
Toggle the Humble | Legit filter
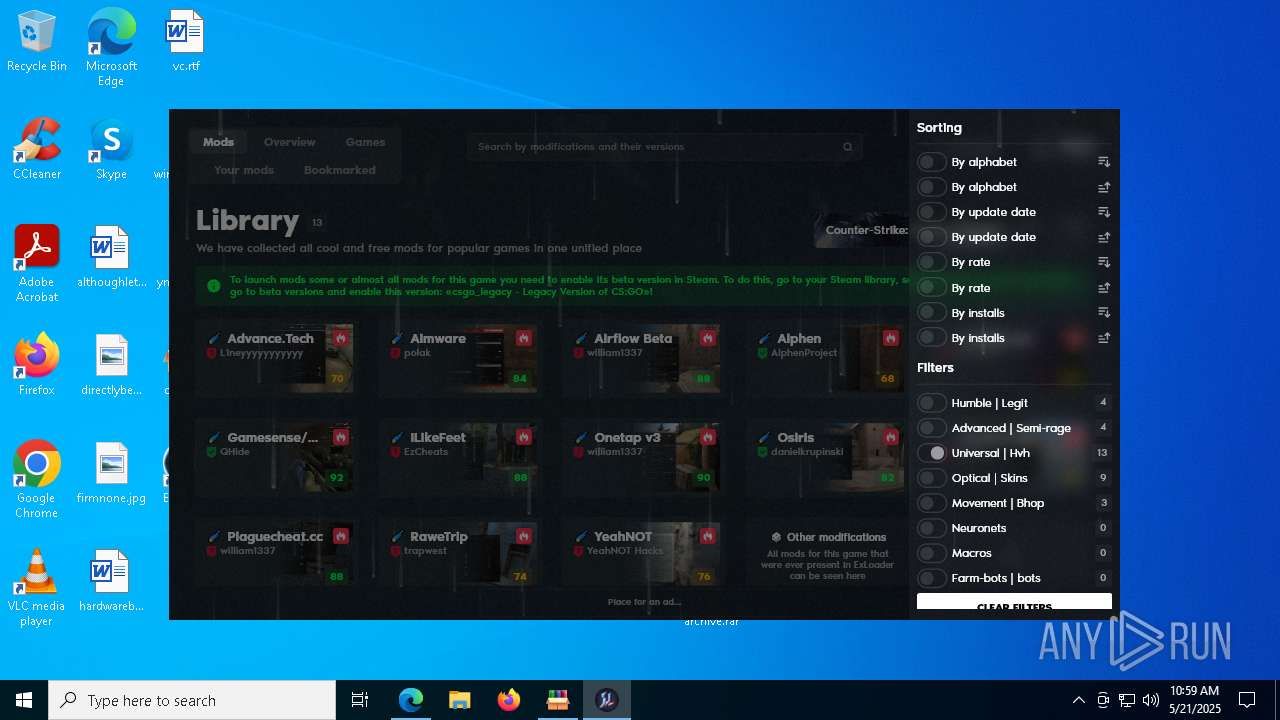click(x=931, y=403)
